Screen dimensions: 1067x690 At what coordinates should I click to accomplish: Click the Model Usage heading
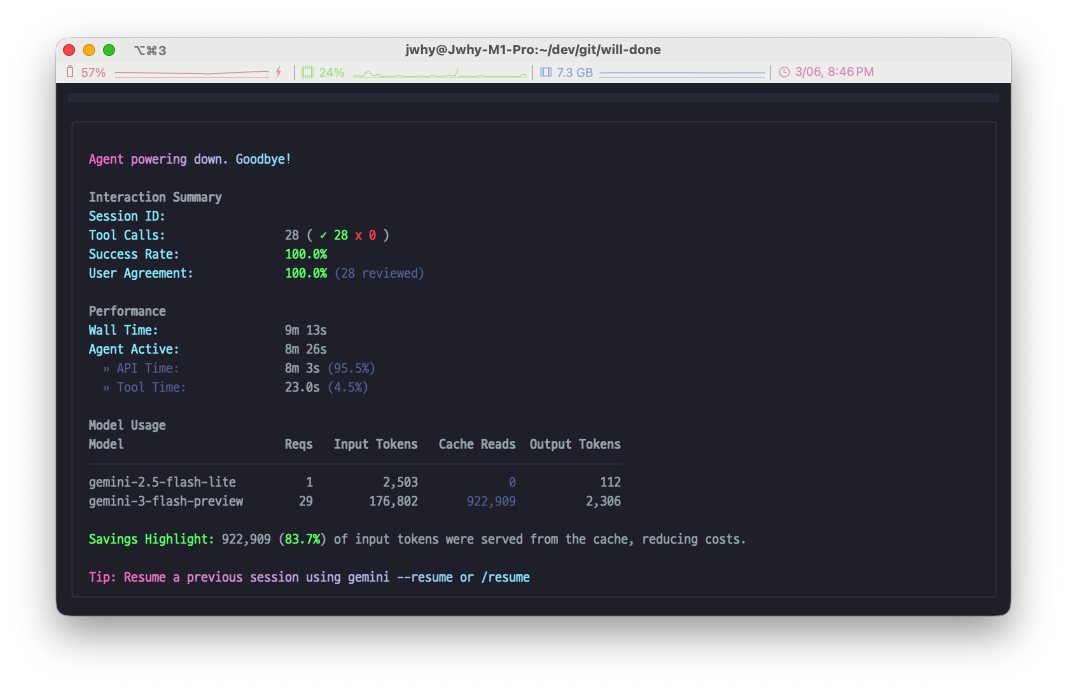pyautogui.click(x=127, y=426)
